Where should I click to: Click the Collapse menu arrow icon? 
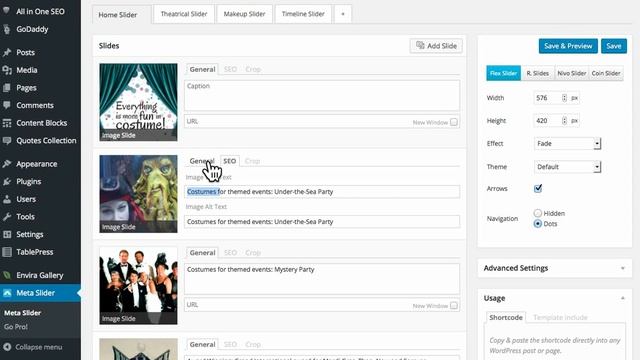(x=7, y=347)
